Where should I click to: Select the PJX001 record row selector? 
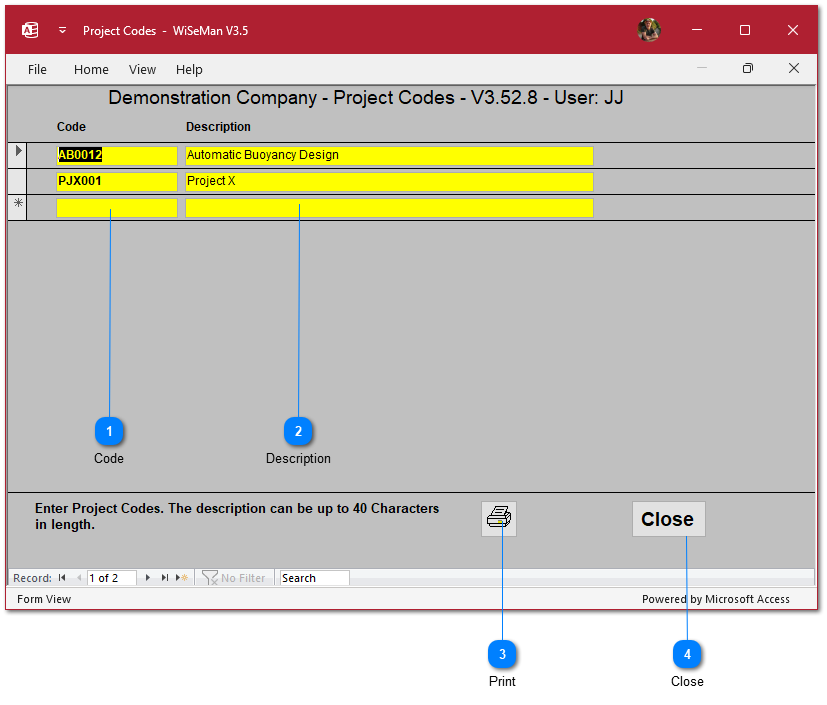[x=17, y=182]
